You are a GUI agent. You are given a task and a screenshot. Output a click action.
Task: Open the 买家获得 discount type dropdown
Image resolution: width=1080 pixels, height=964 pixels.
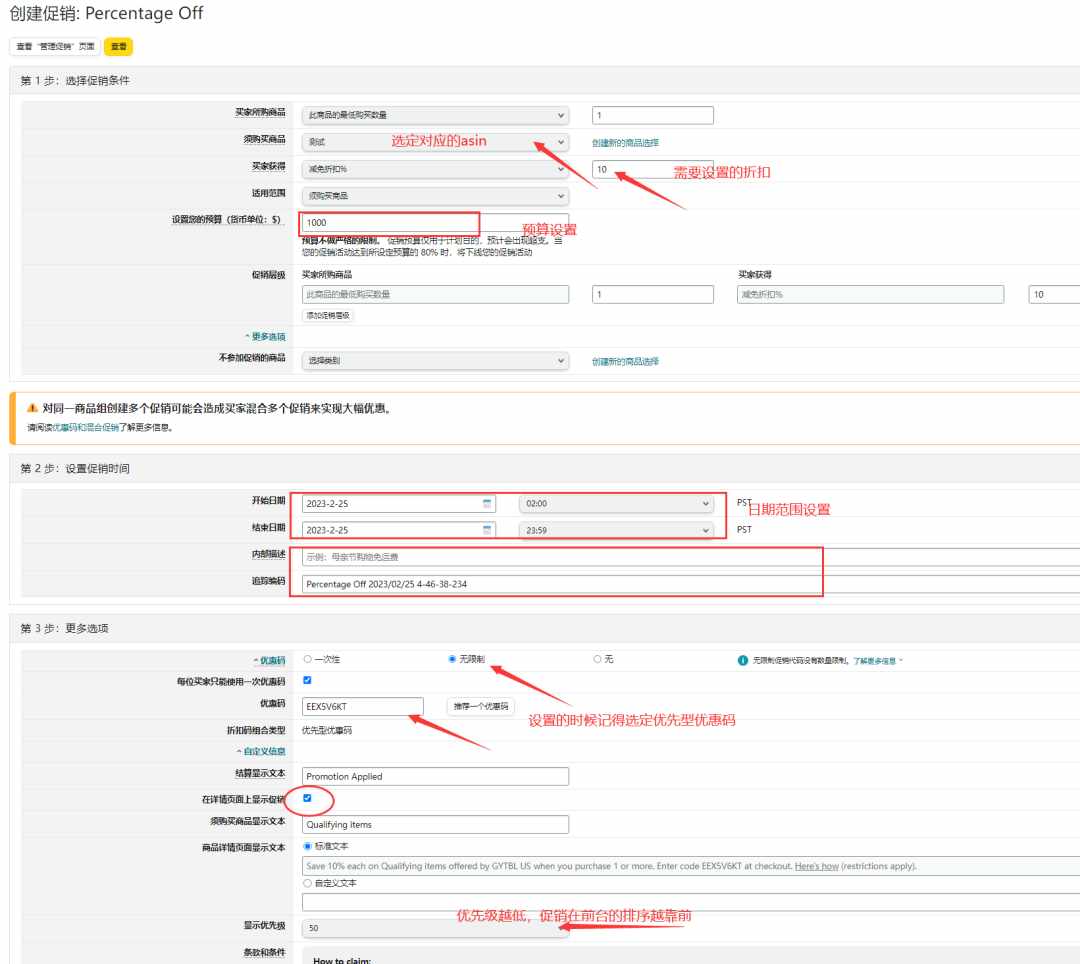click(435, 169)
